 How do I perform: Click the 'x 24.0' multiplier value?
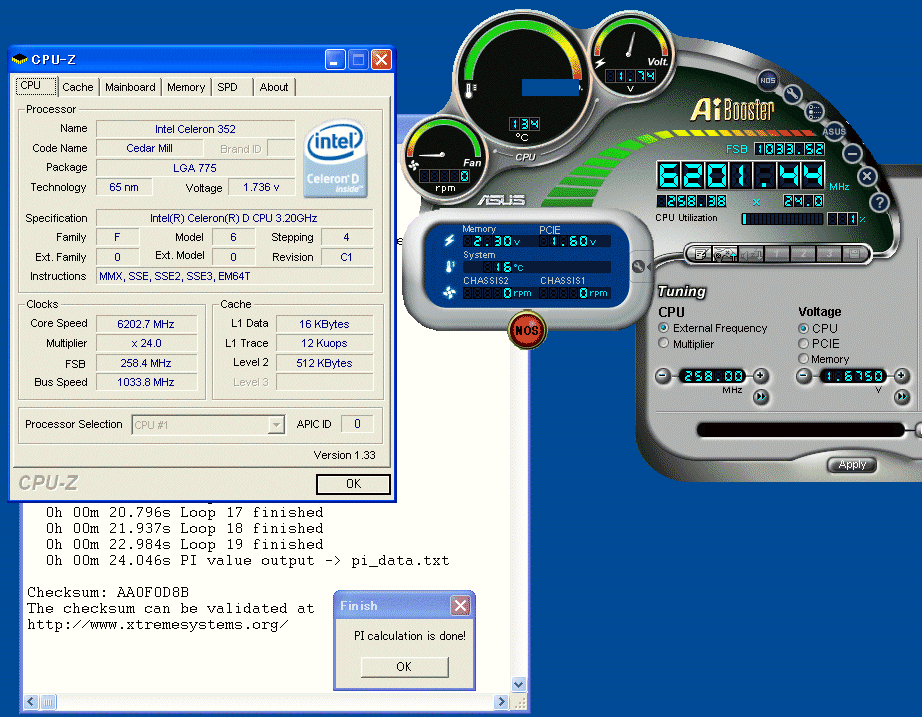(146, 343)
